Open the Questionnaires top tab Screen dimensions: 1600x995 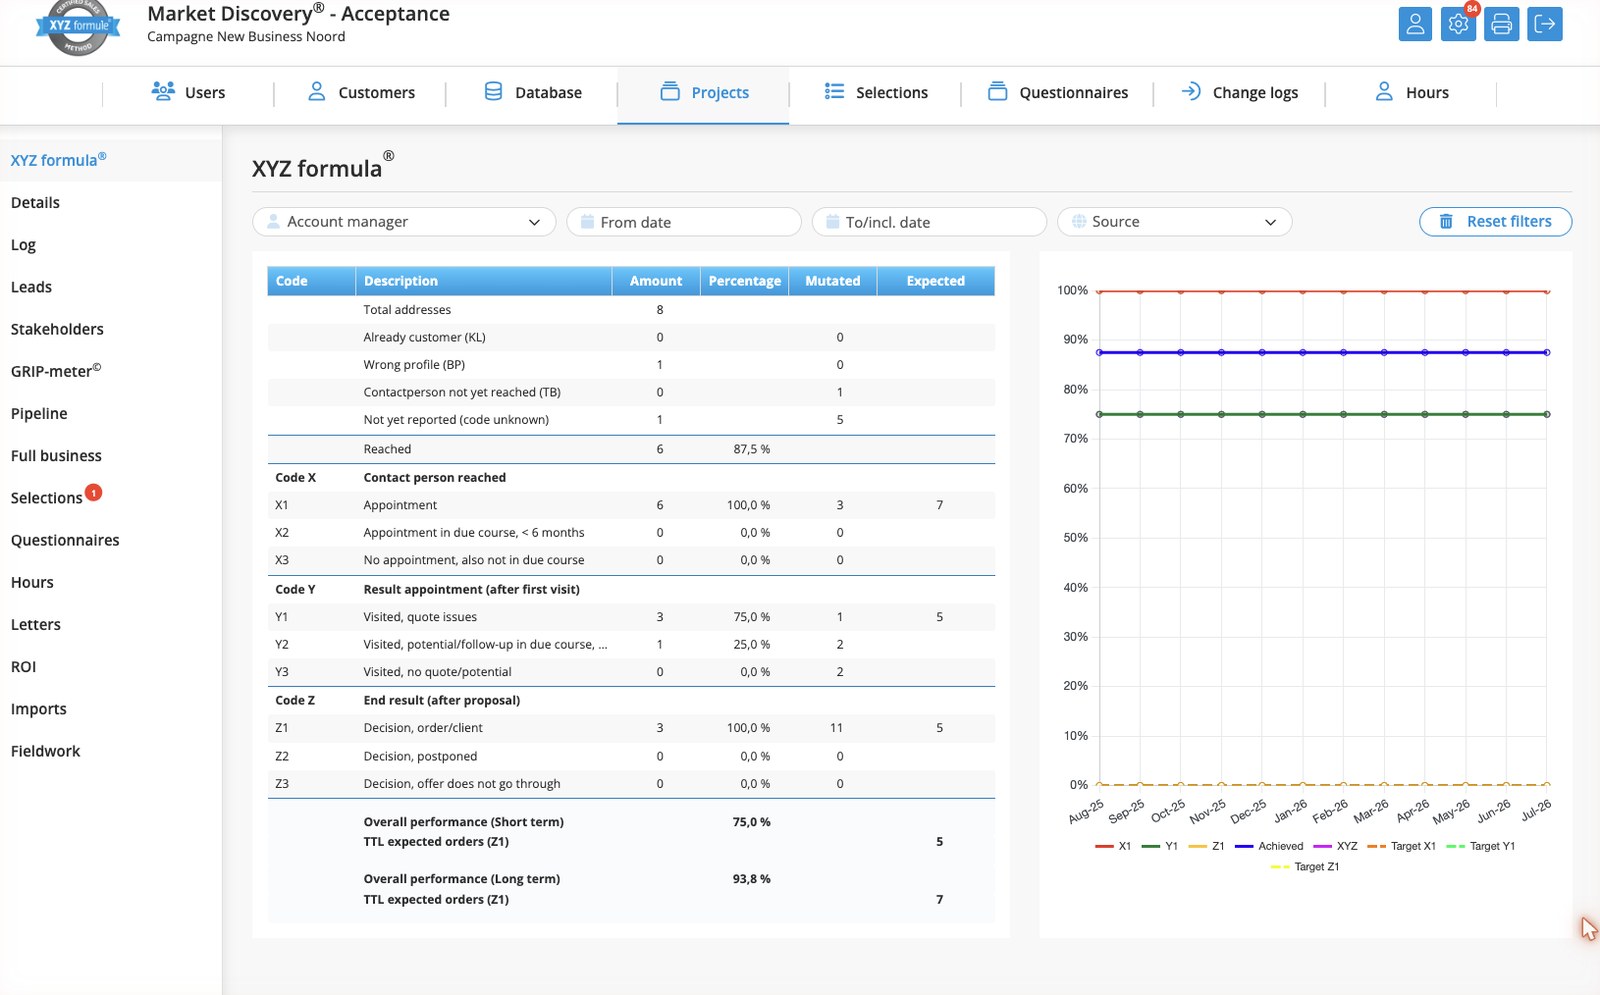[x=1057, y=92]
